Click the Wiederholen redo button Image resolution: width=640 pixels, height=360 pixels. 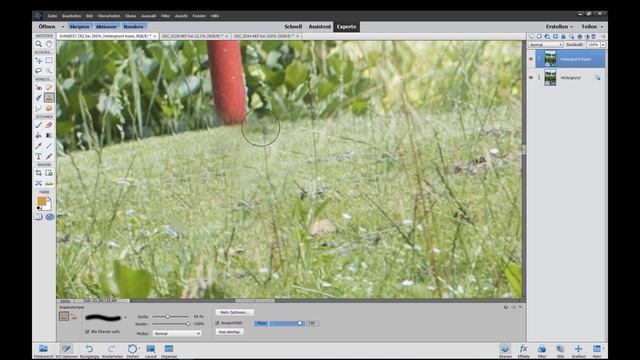pyautogui.click(x=111, y=351)
